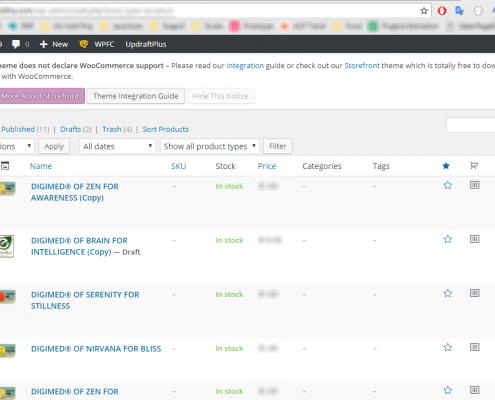Show Drafts products filter

tap(71, 129)
